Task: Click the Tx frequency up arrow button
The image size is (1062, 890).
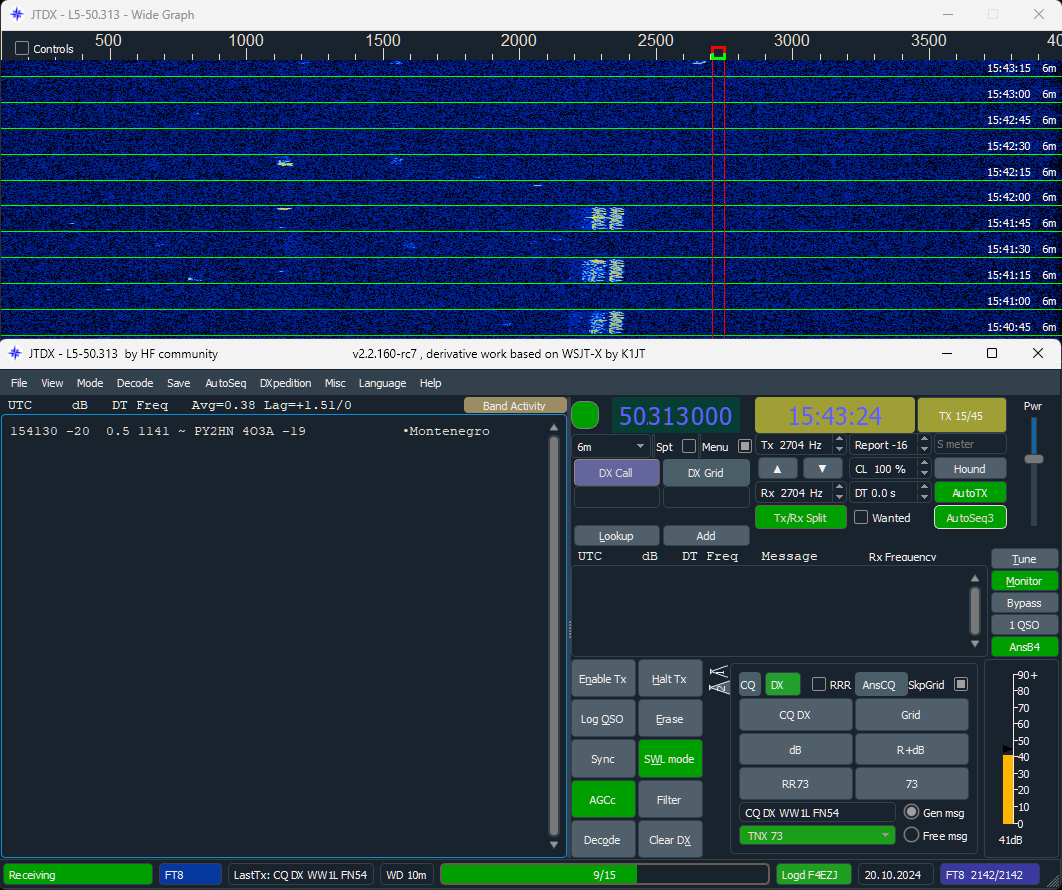Action: point(778,469)
